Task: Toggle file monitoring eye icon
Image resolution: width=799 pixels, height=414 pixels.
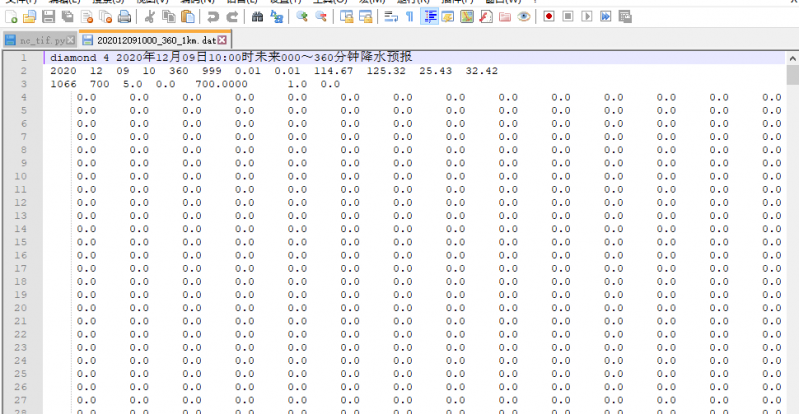Action: point(523,17)
